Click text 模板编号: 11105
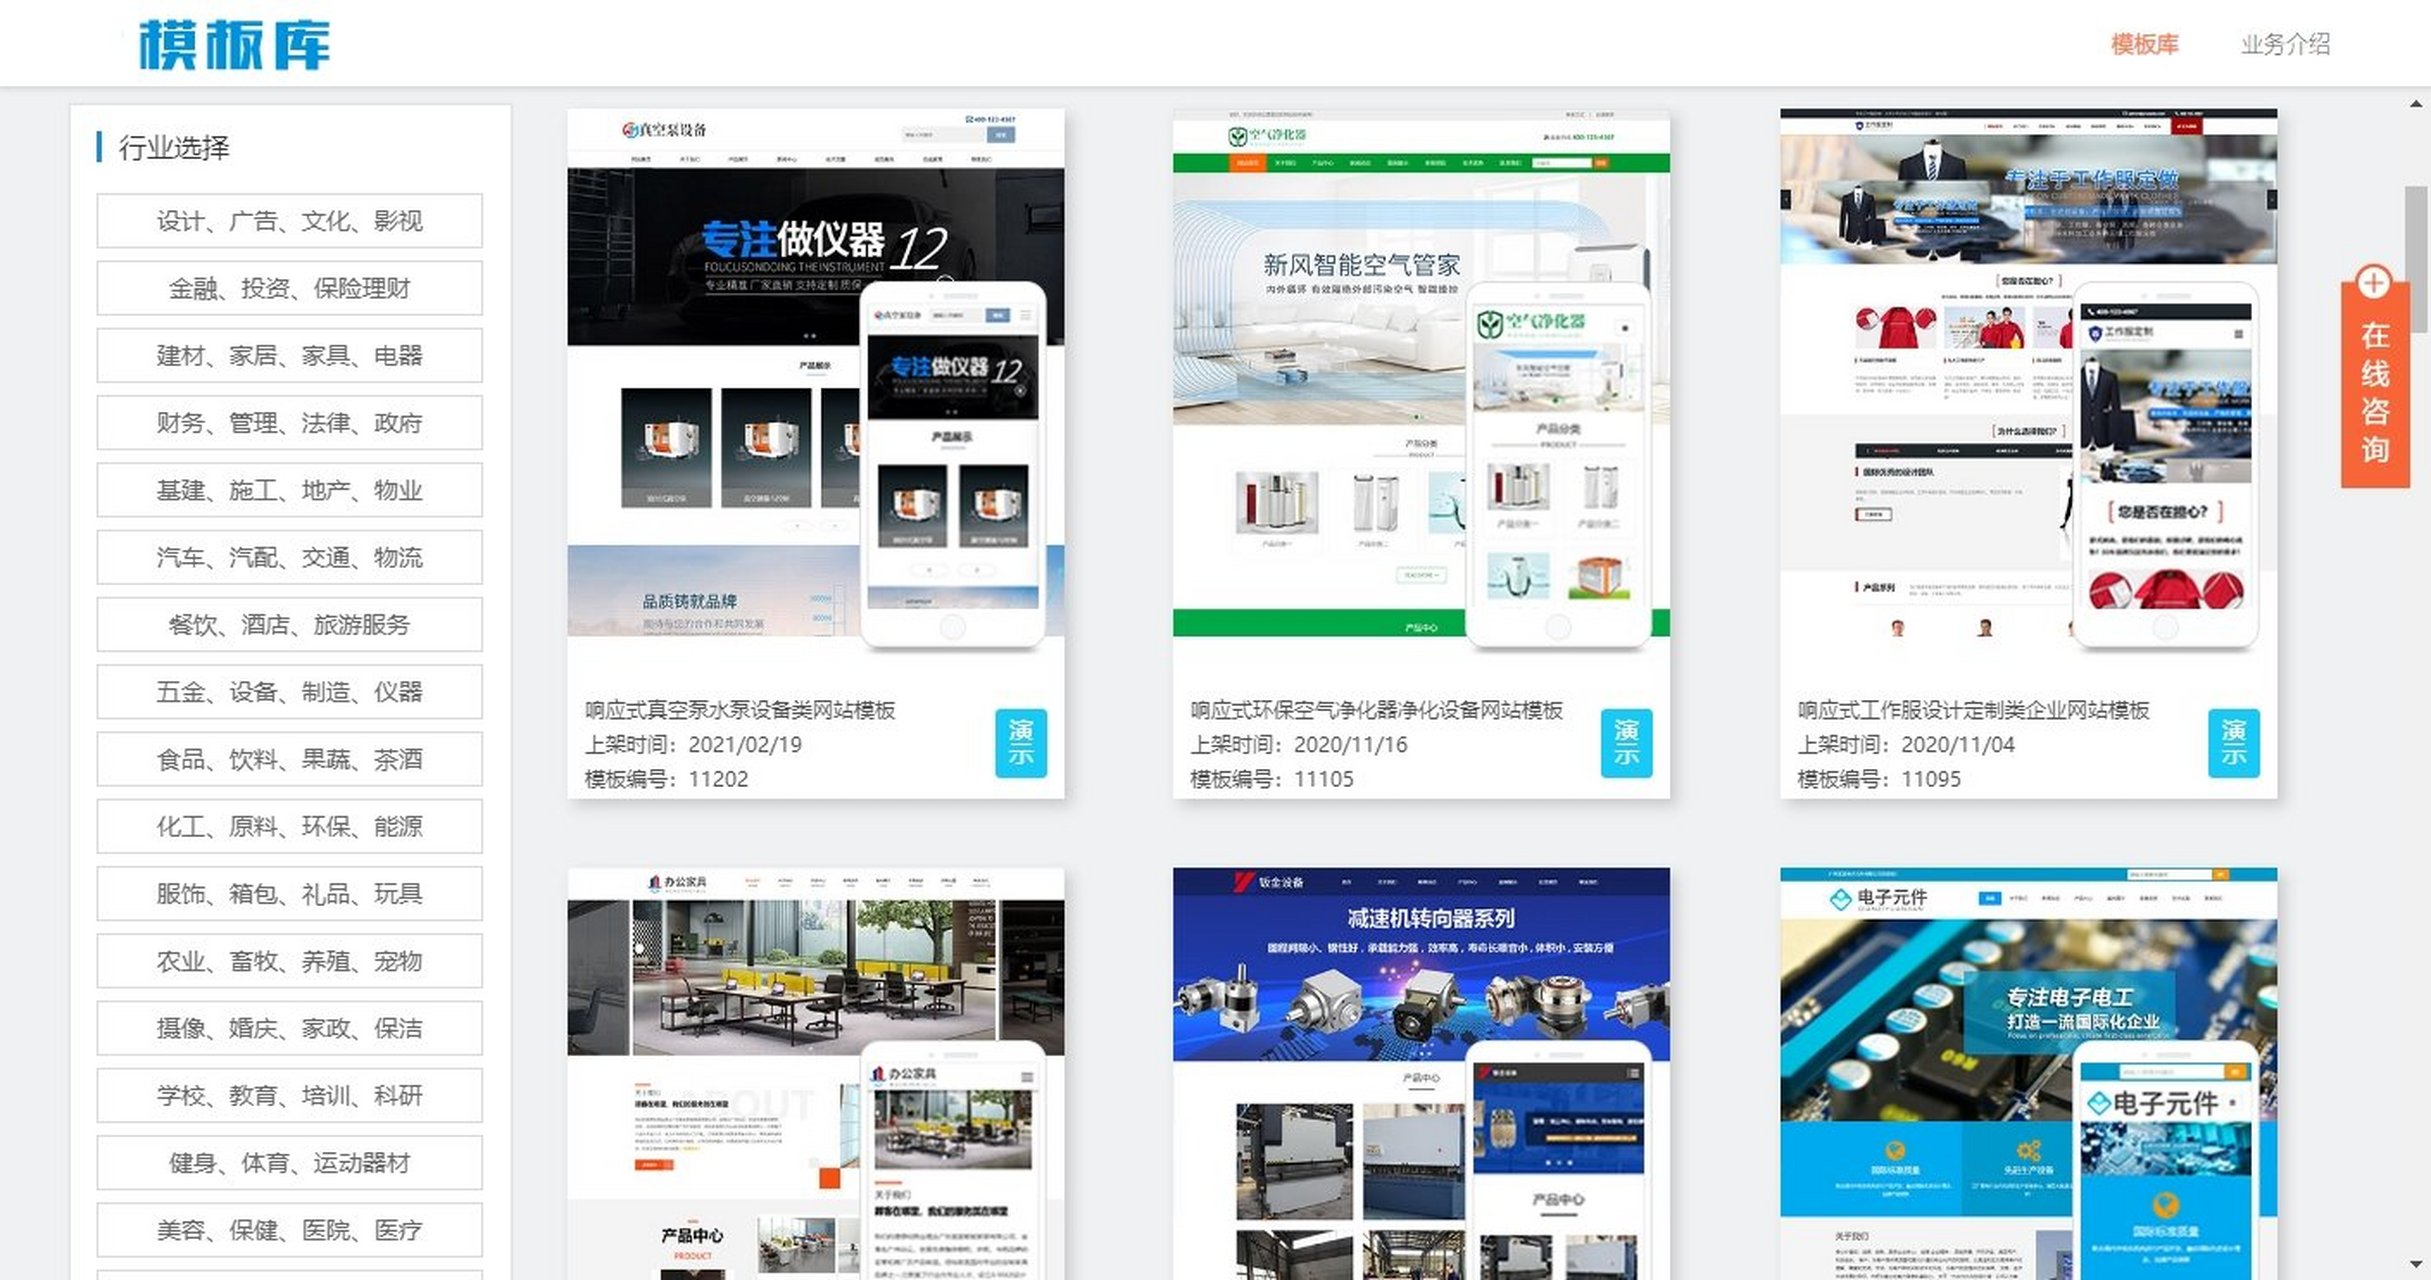This screenshot has height=1280, width=2431. point(1272,779)
